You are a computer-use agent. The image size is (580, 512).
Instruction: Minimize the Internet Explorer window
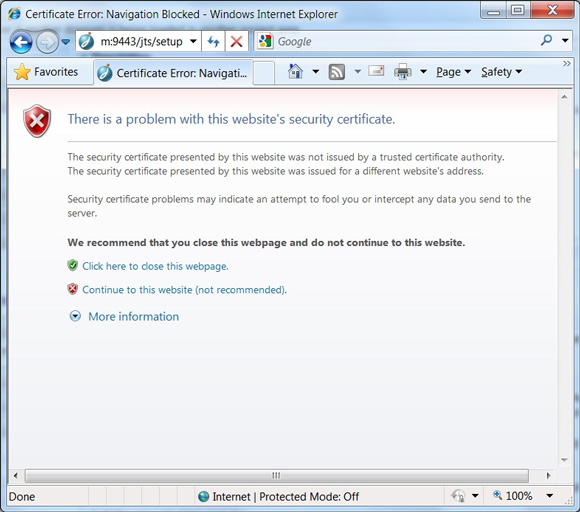point(493,11)
